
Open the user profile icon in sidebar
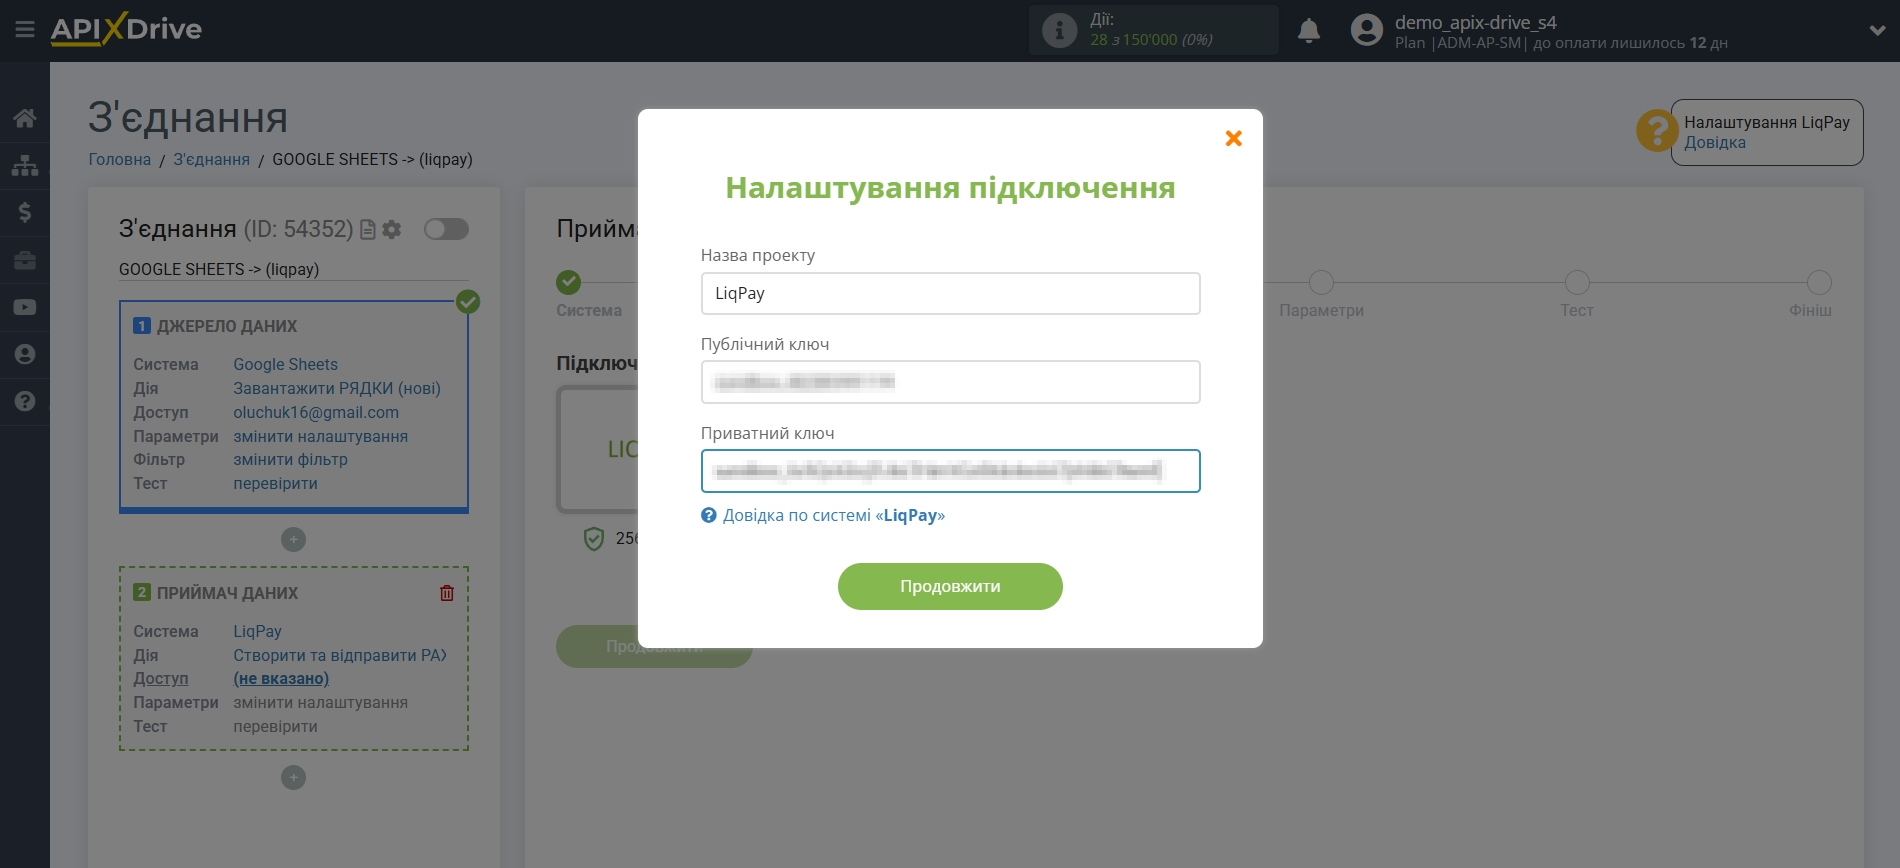(25, 354)
